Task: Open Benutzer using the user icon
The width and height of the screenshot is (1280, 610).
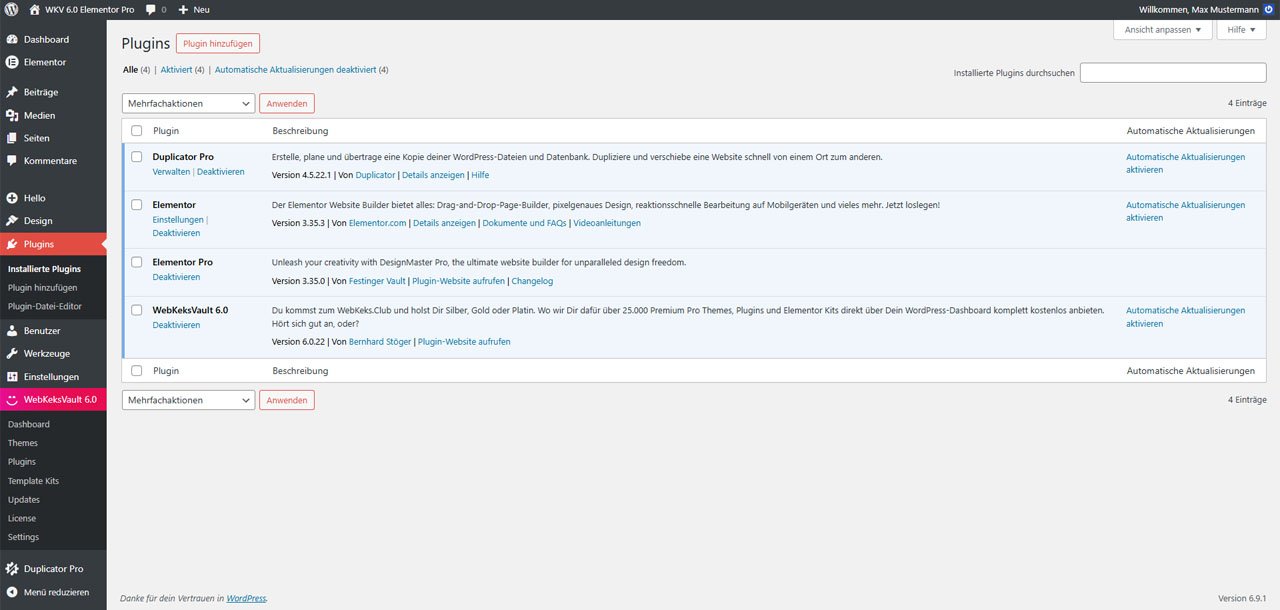Action: [12, 331]
